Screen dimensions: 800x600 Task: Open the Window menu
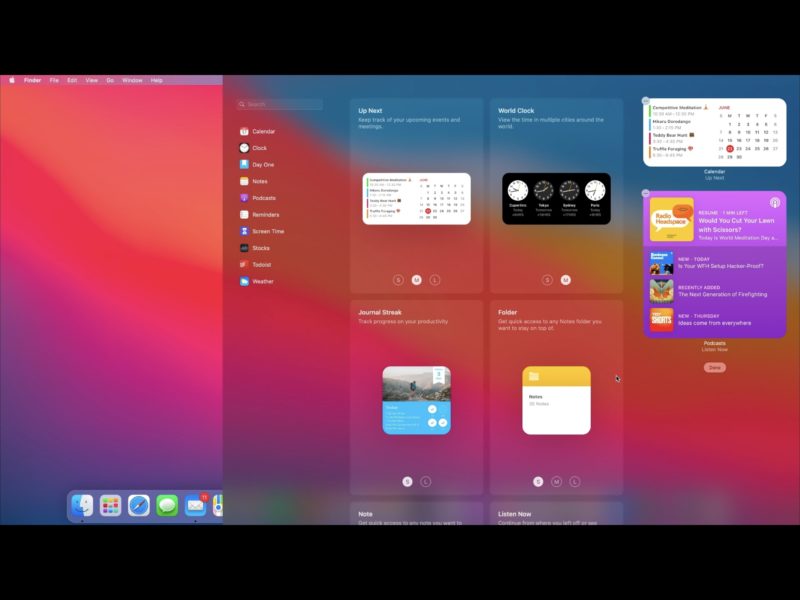[132, 80]
